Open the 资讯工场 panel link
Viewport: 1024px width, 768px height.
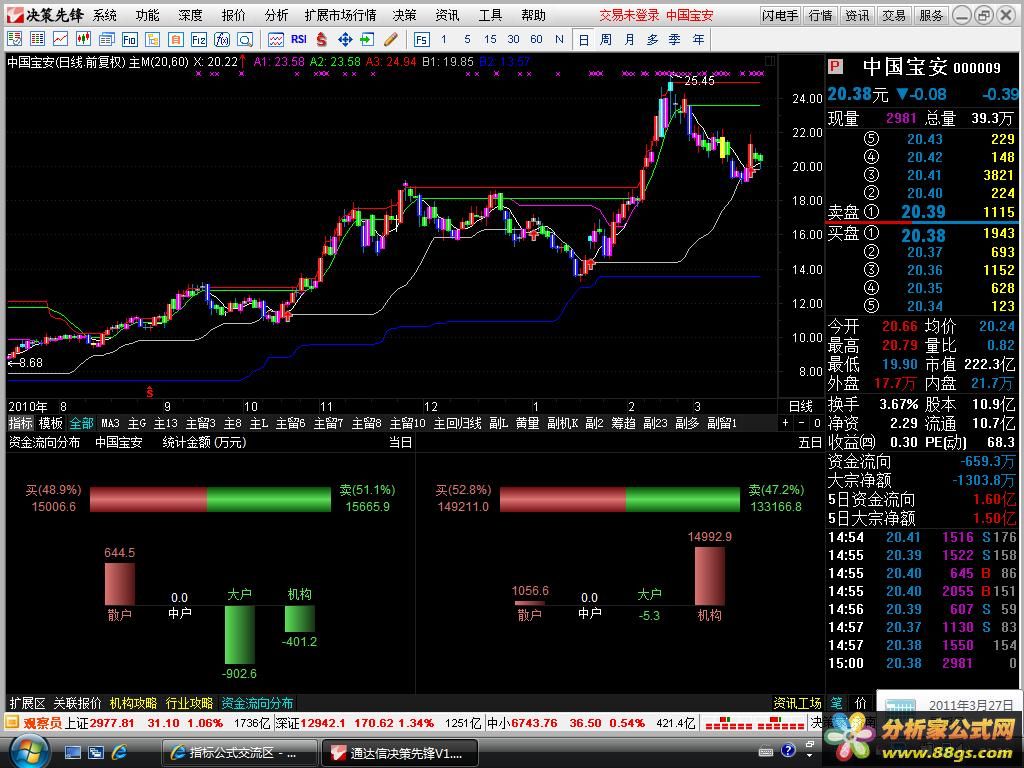(x=797, y=703)
